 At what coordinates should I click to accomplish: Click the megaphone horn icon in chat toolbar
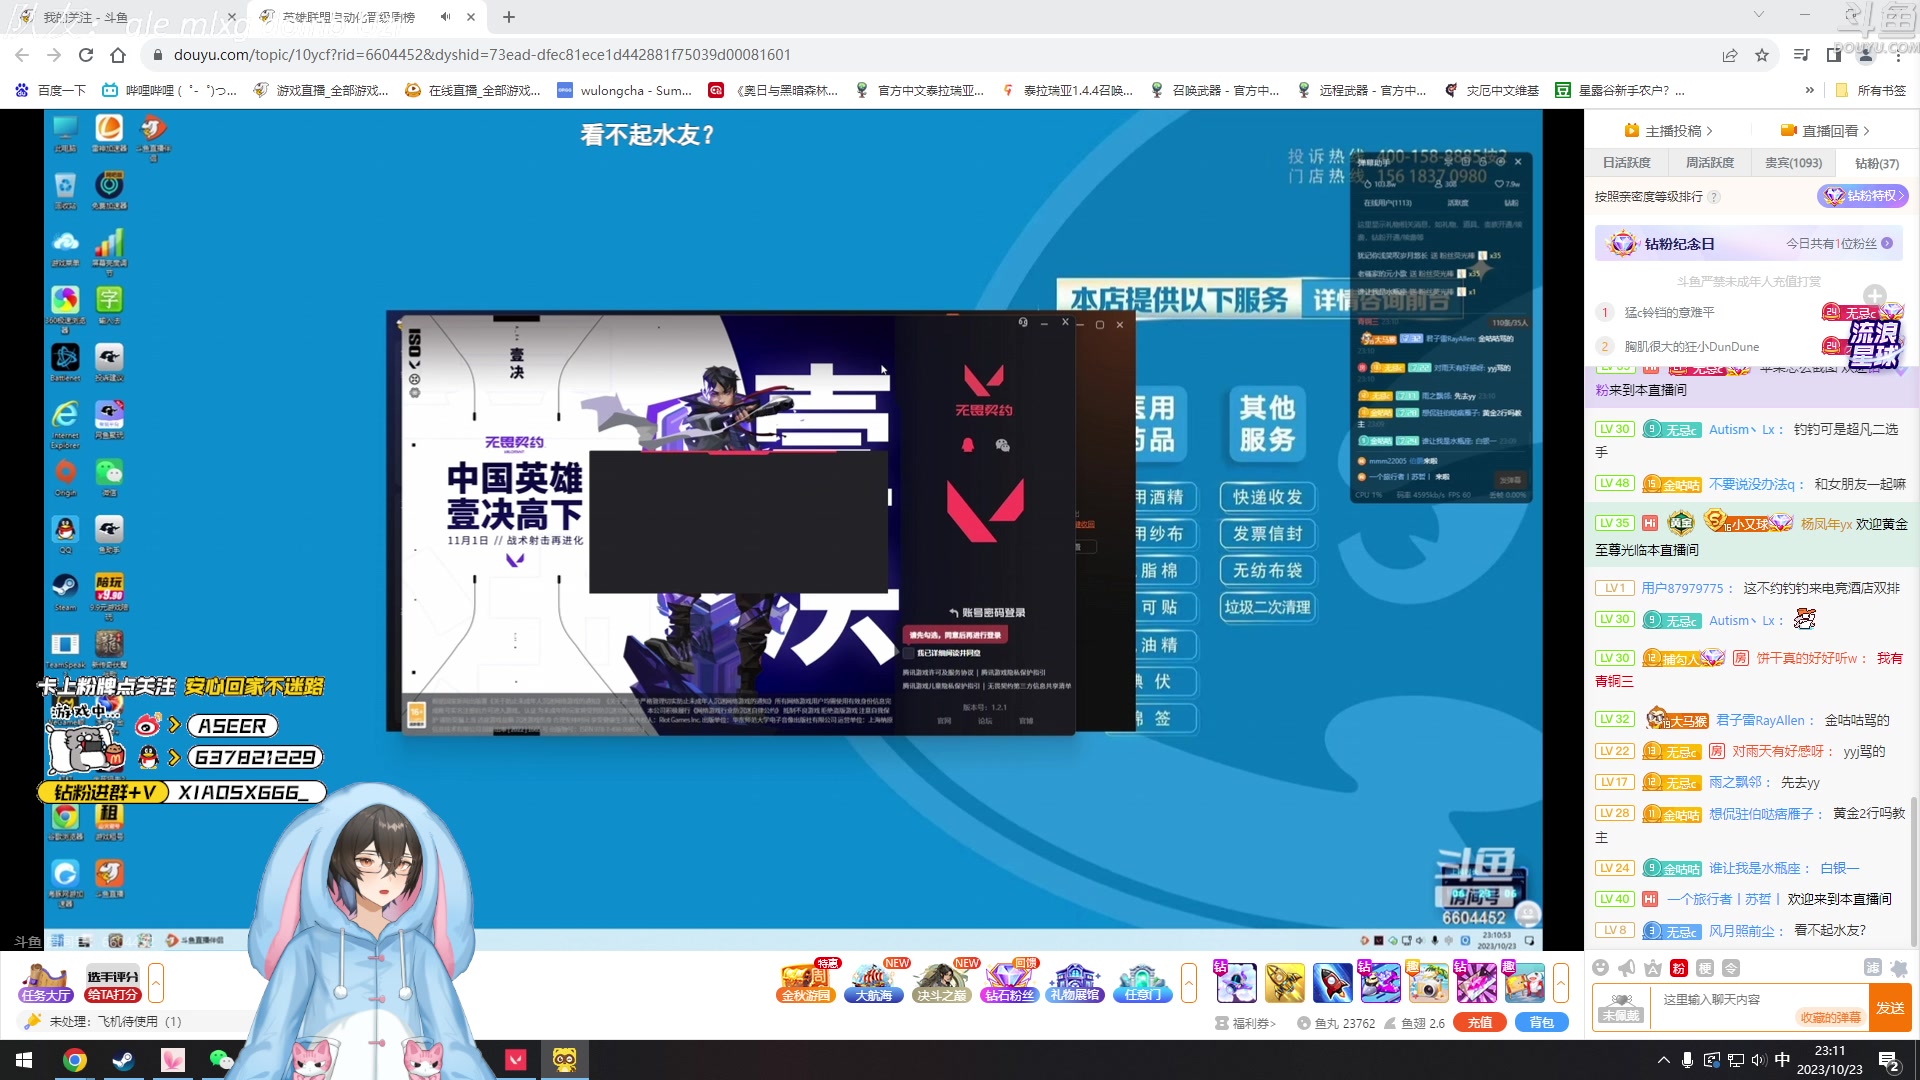point(1627,967)
